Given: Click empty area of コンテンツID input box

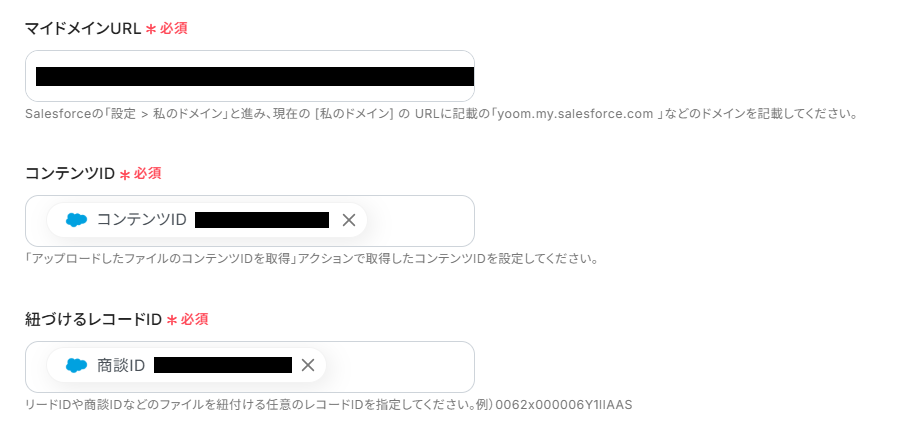Looking at the screenshot, I should pyautogui.click(x=420, y=221).
